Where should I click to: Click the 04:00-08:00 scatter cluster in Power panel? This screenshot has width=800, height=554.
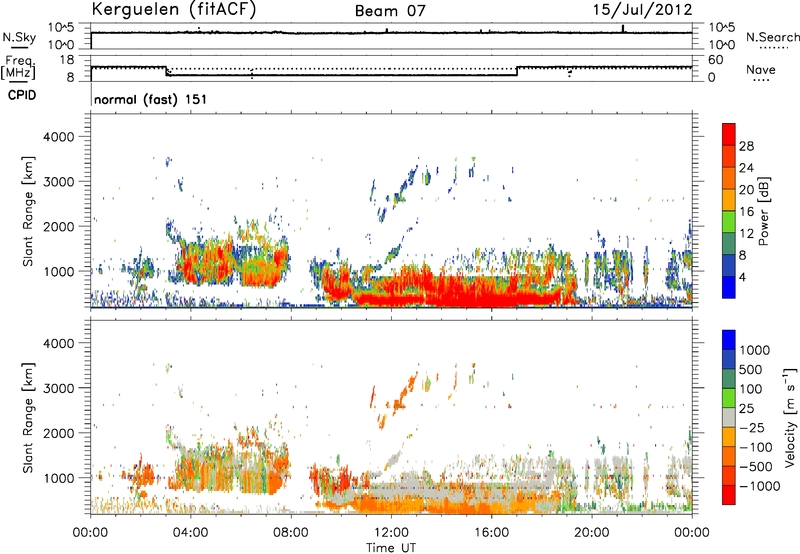pos(230,260)
